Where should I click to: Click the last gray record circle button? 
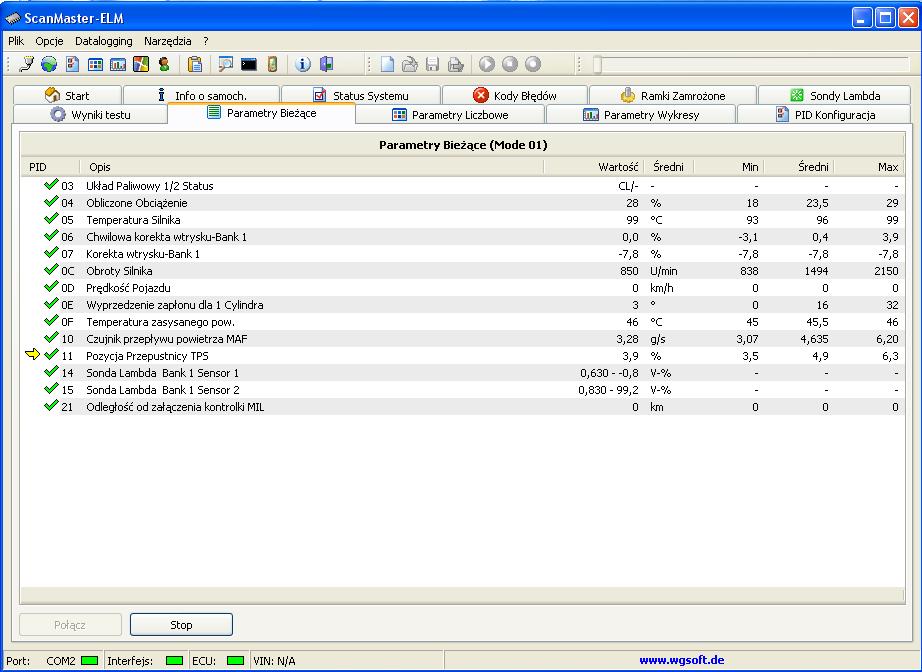[533, 64]
